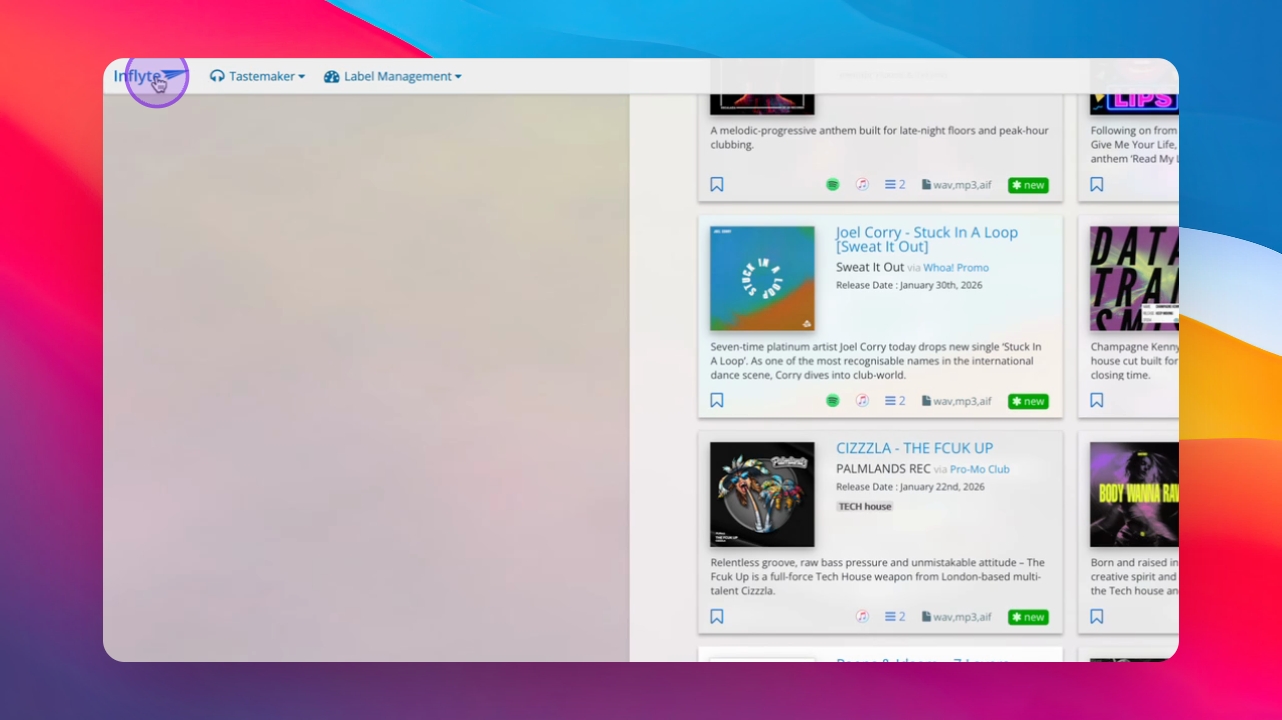Click track list icon on melodic-progressive anthem card
The width and height of the screenshot is (1282, 720).
click(x=895, y=185)
